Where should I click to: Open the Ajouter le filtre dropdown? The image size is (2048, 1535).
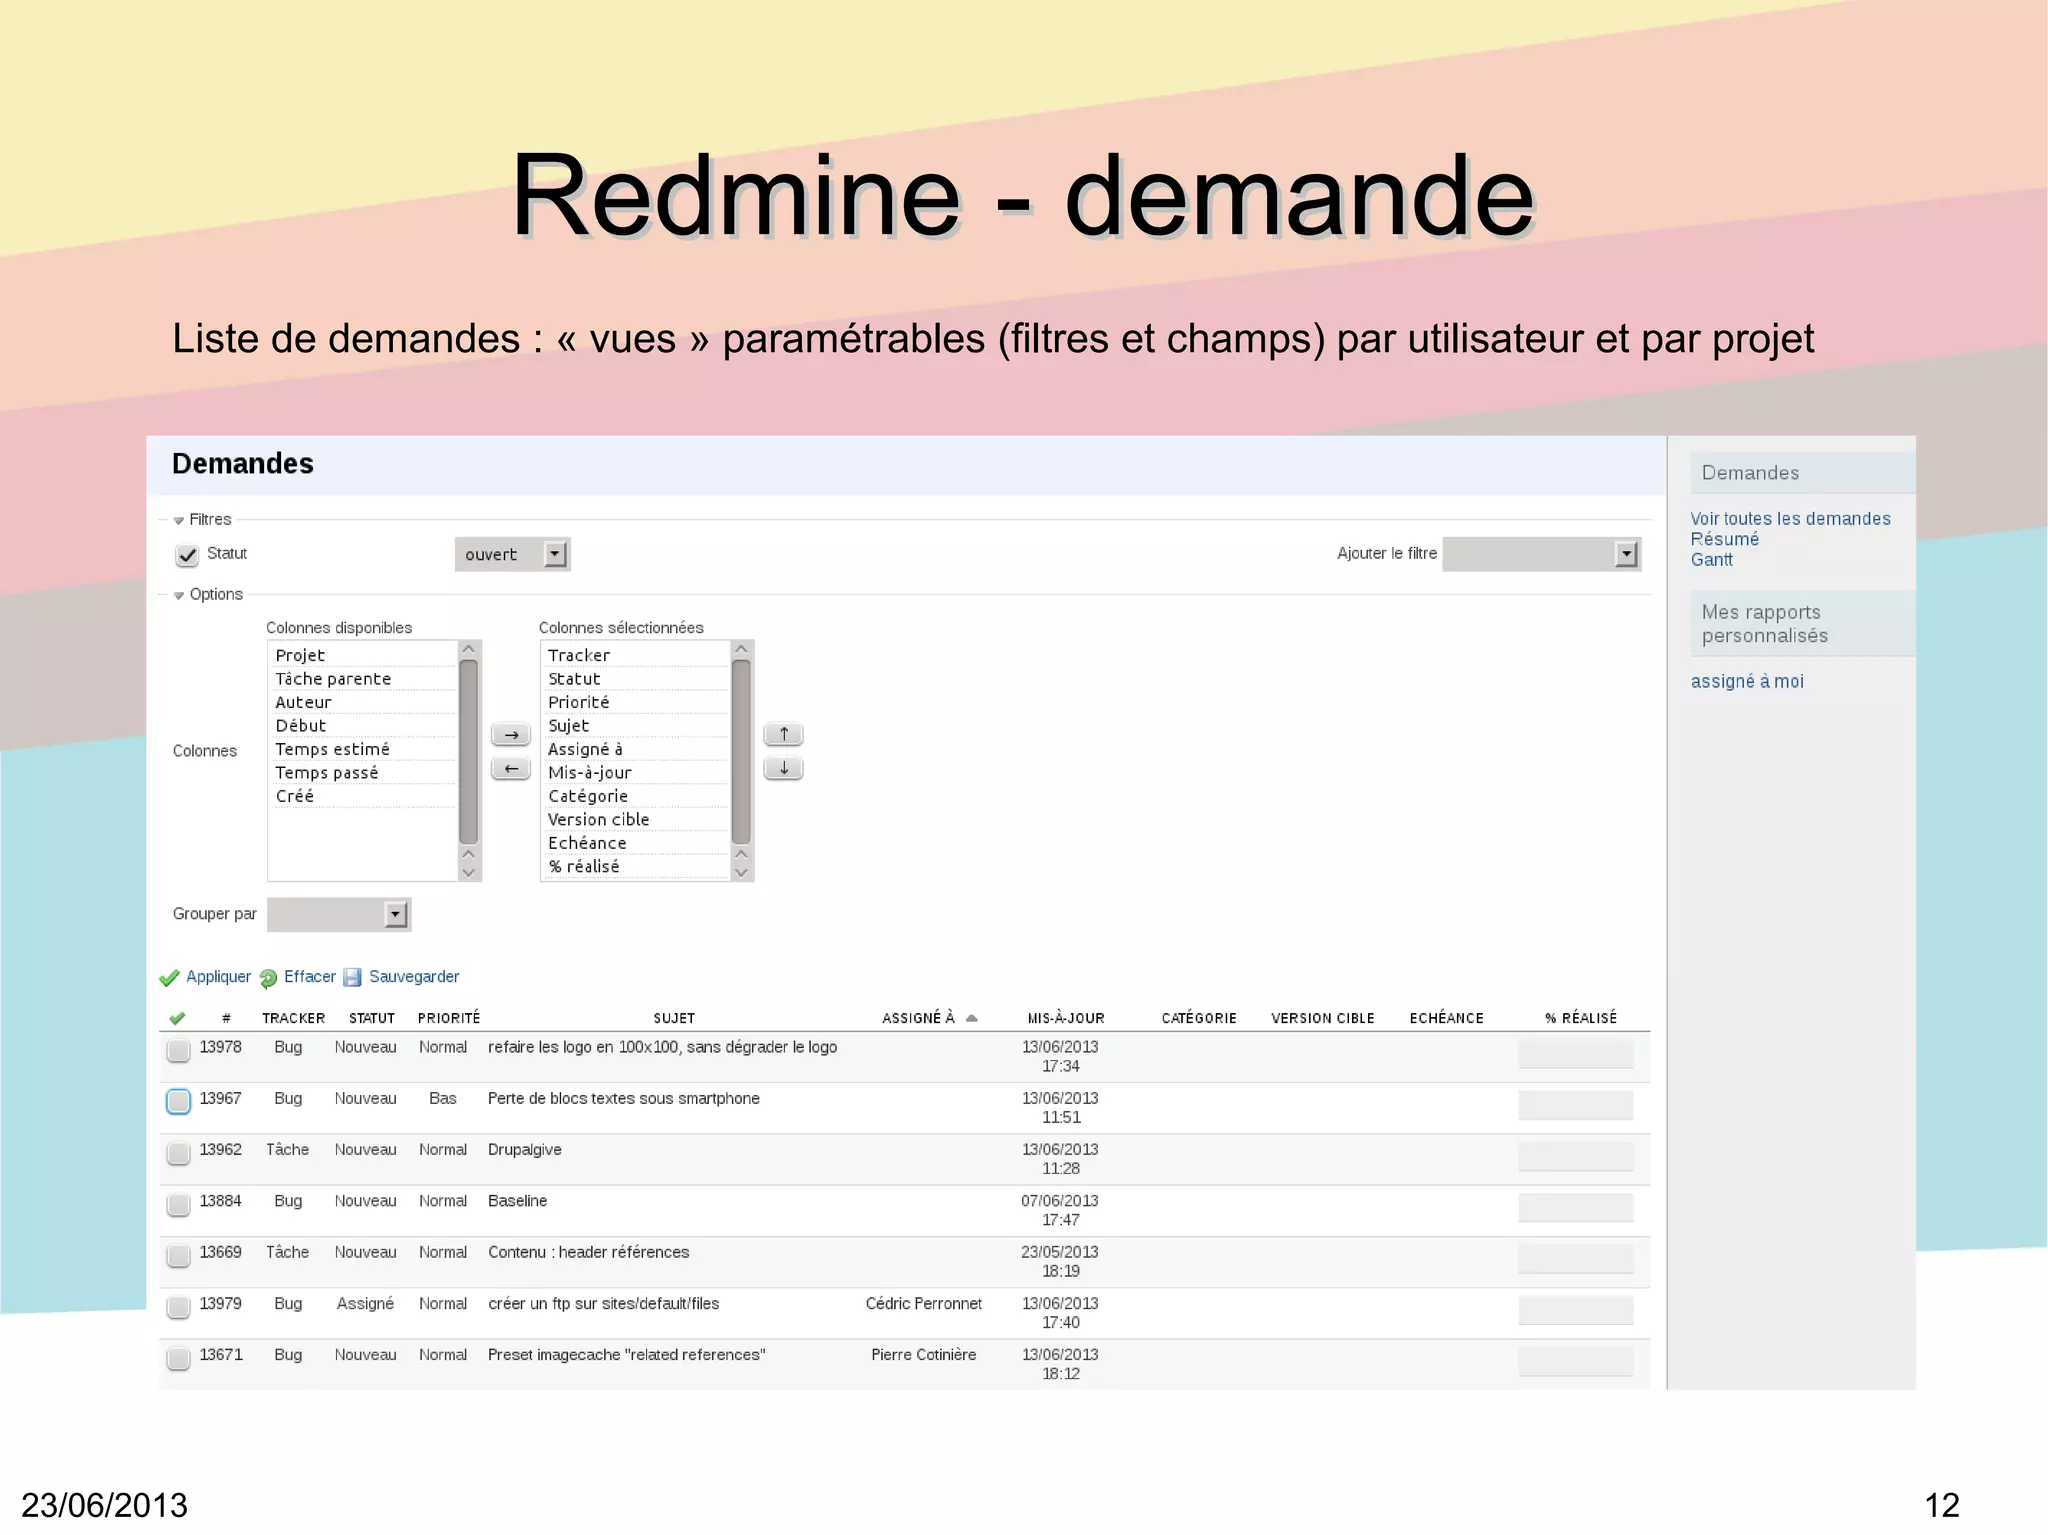tap(1542, 554)
